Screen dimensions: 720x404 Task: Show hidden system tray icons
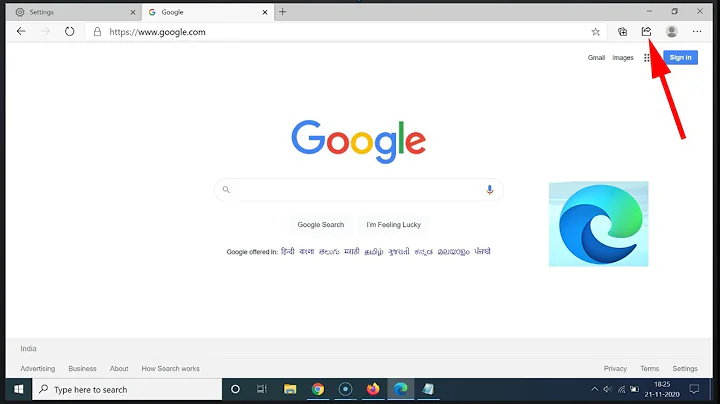594,389
